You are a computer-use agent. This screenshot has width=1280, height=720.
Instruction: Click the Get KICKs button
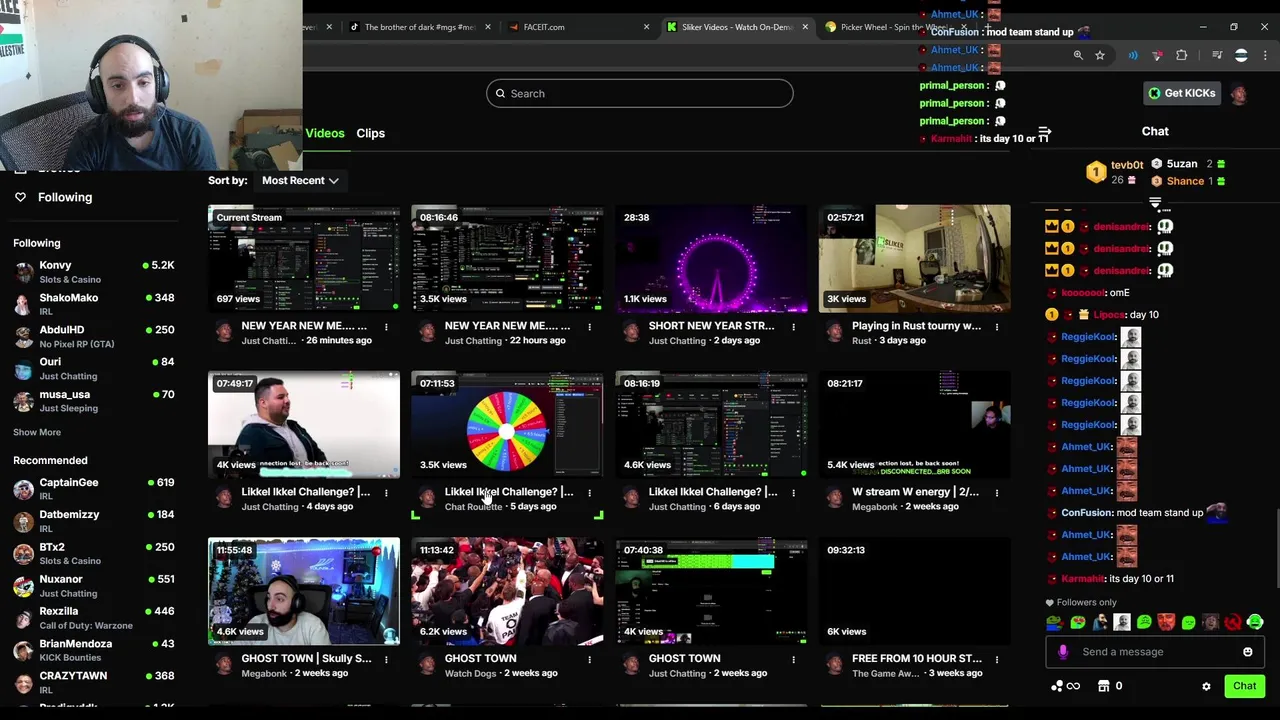(x=1181, y=93)
